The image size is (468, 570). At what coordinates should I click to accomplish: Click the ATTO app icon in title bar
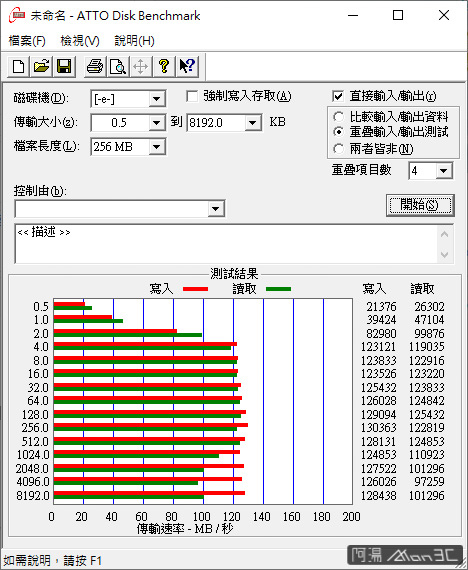point(17,15)
